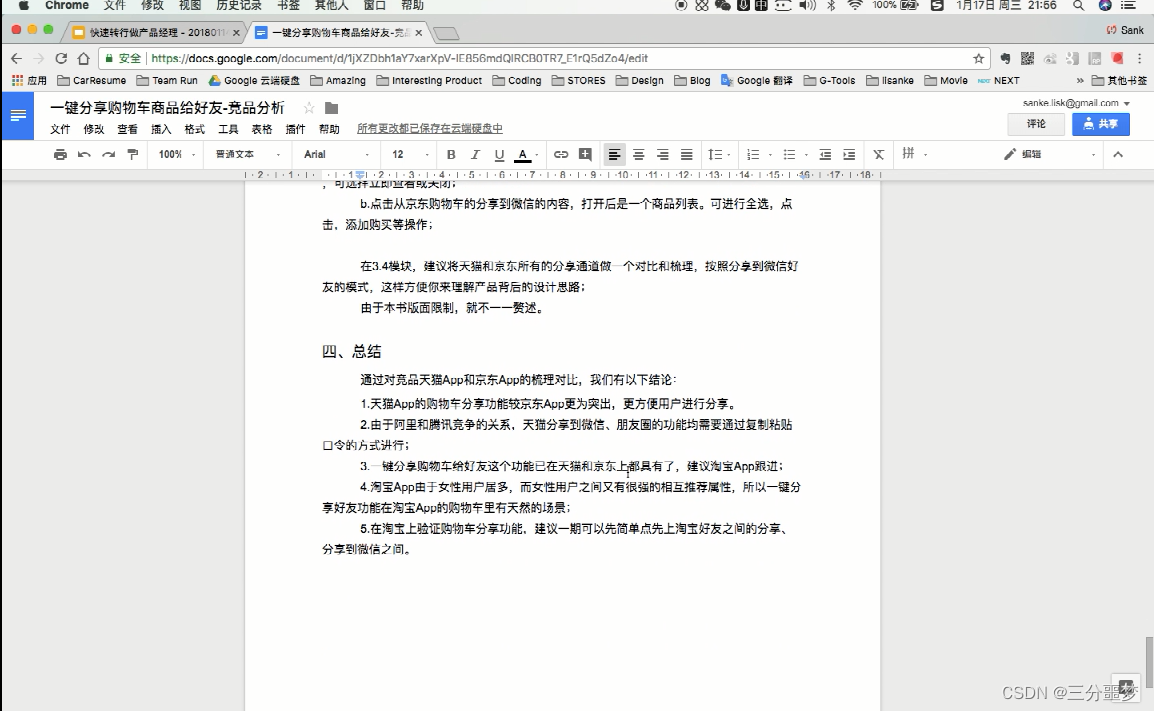The width and height of the screenshot is (1154, 711).
Task: Reload the page
Action: tap(61, 58)
